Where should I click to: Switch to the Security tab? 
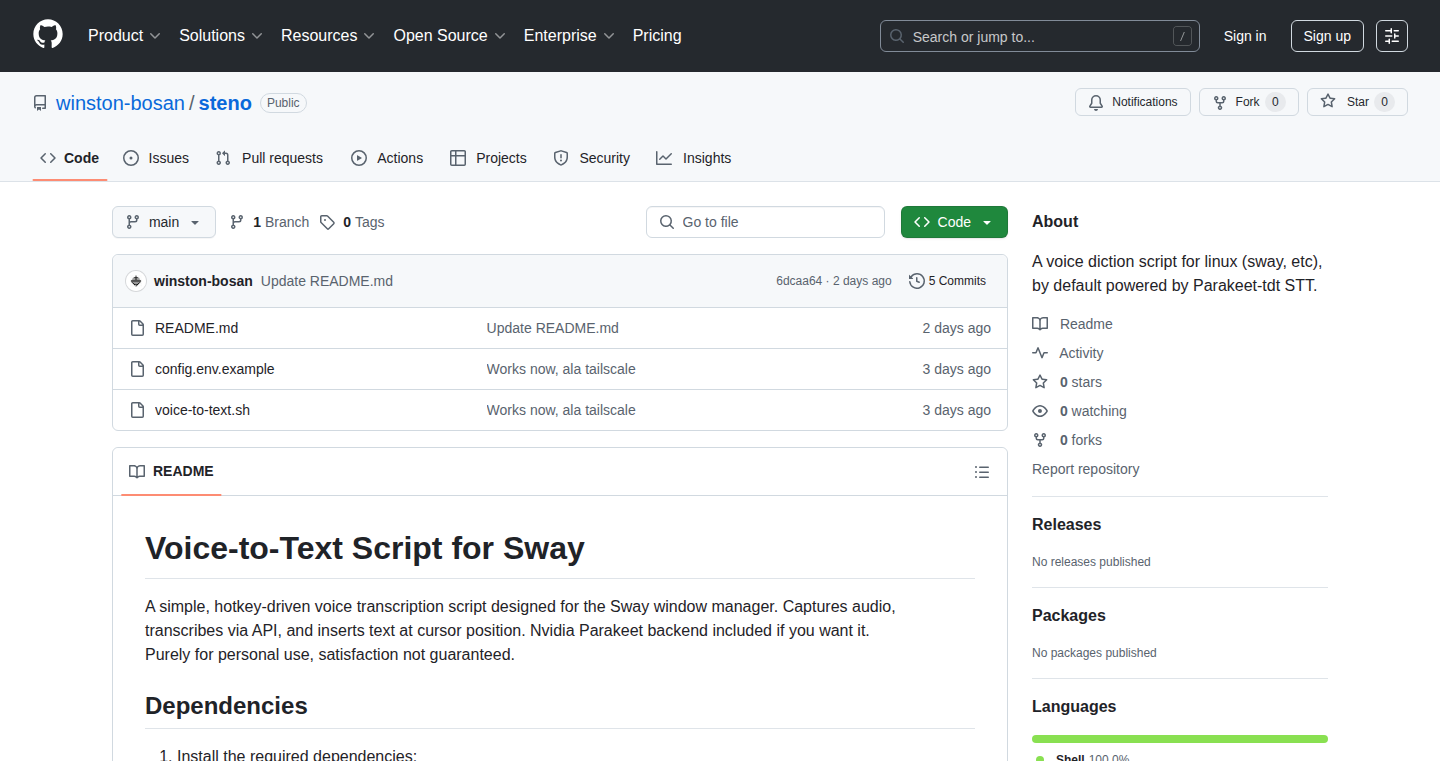(x=592, y=158)
